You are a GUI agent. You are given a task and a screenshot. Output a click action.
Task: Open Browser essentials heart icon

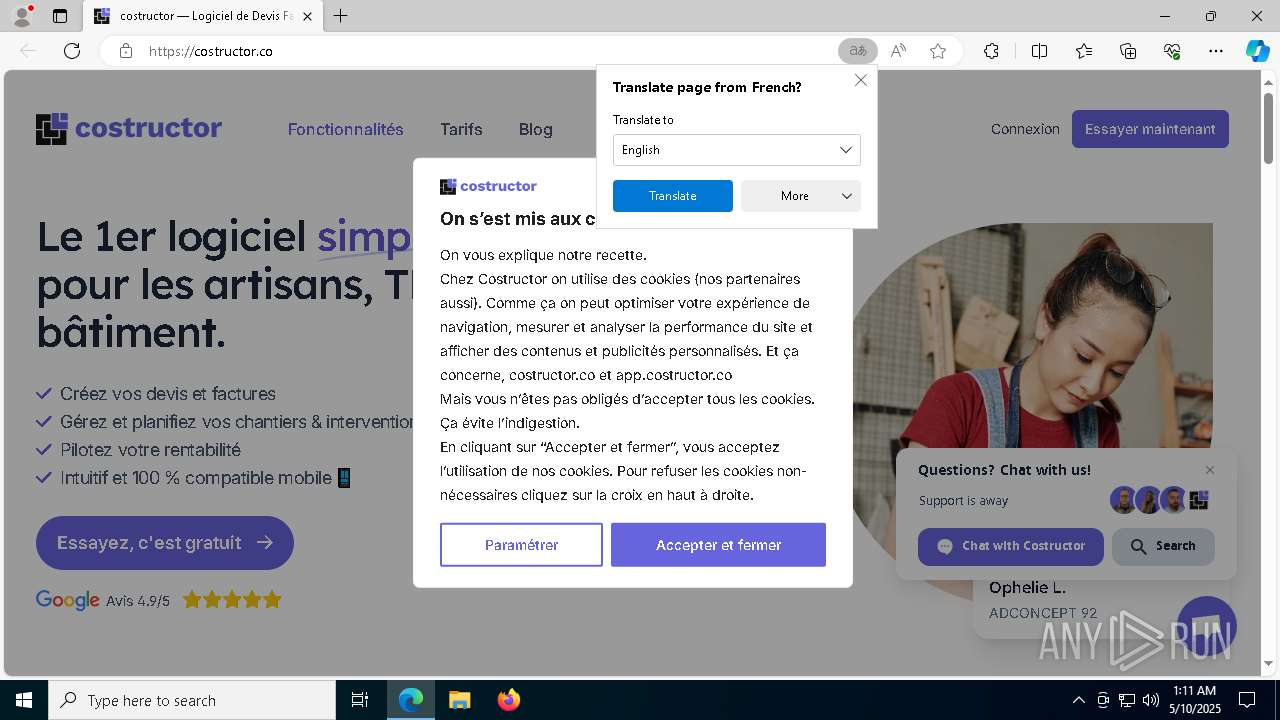1172,51
